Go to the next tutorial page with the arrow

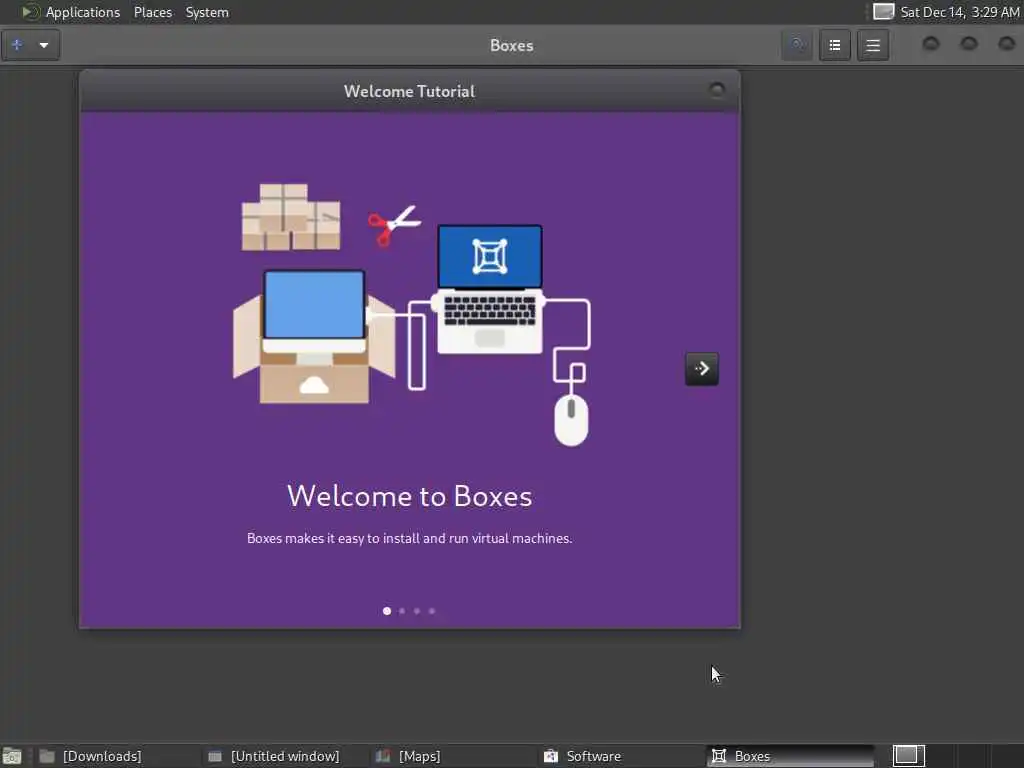tap(701, 369)
